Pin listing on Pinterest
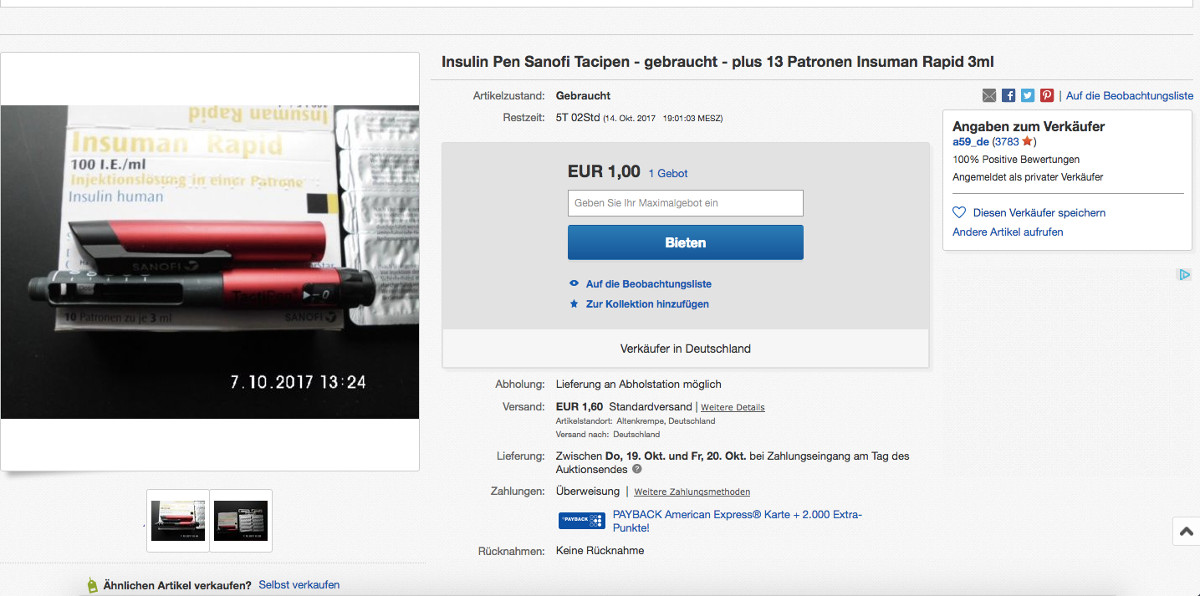Screen dimensions: 1200x596 coord(1047,95)
